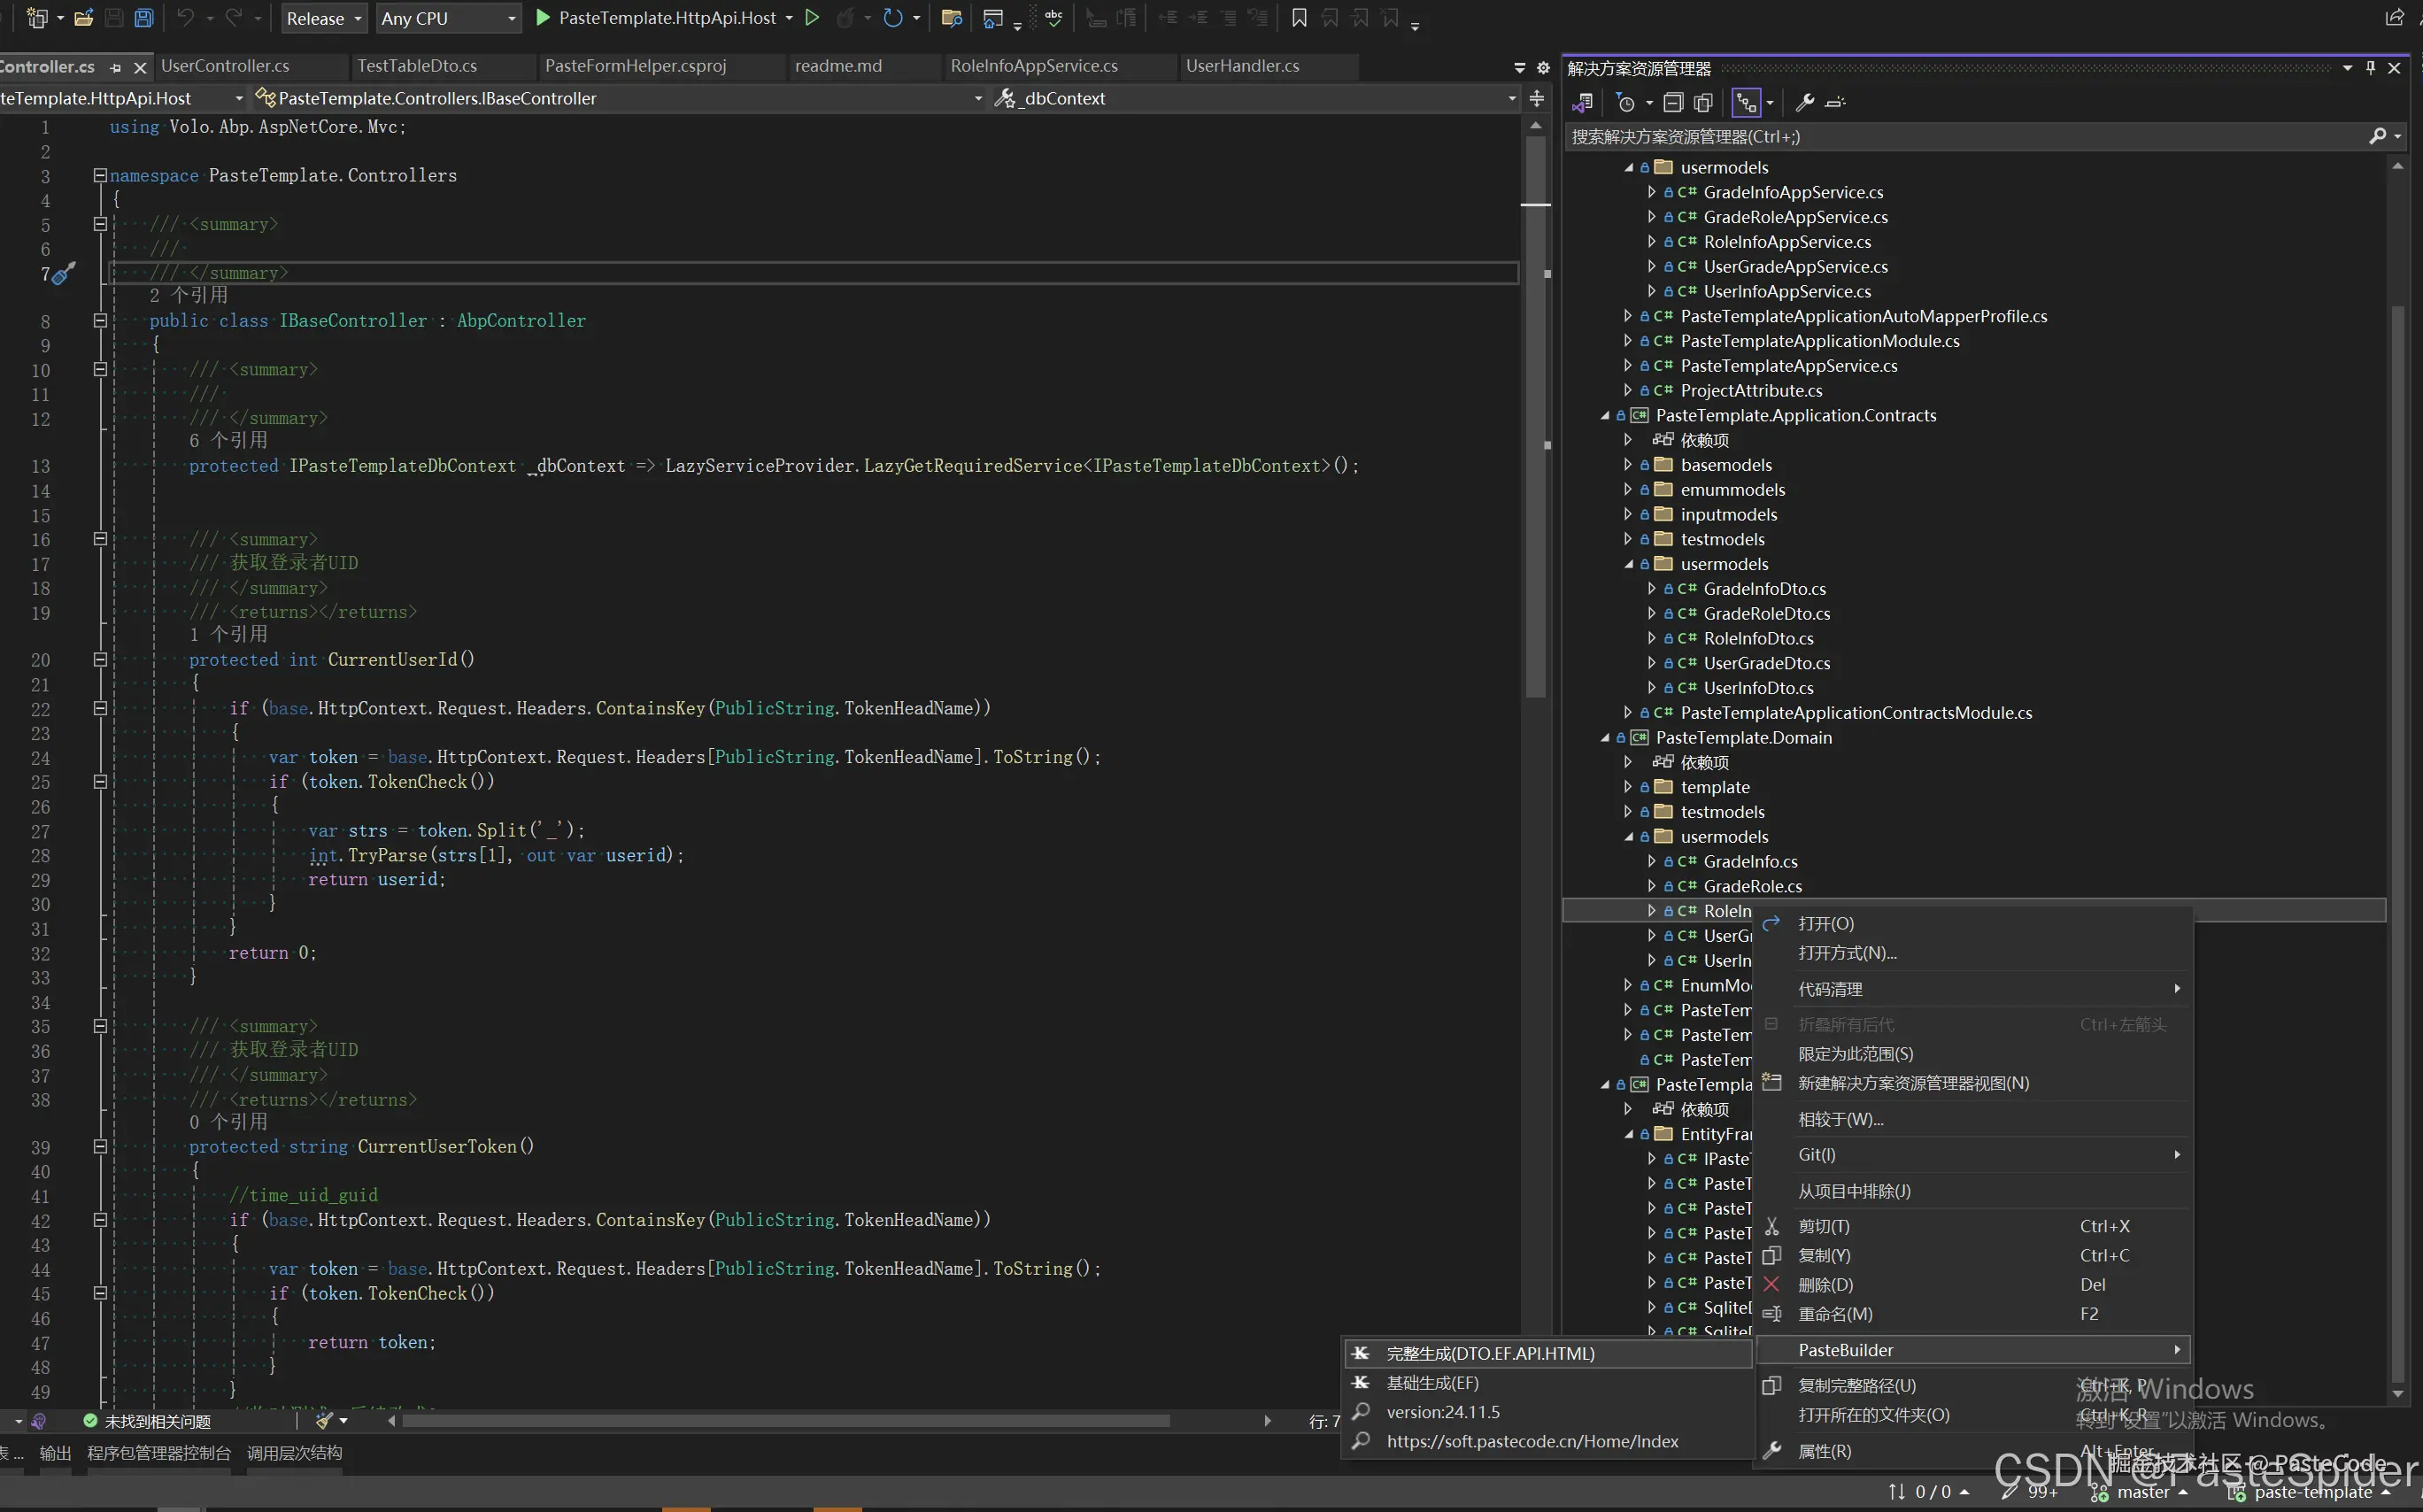
Task: Open properties wrench icon in Solution Explorer toolbar
Action: (1805, 102)
